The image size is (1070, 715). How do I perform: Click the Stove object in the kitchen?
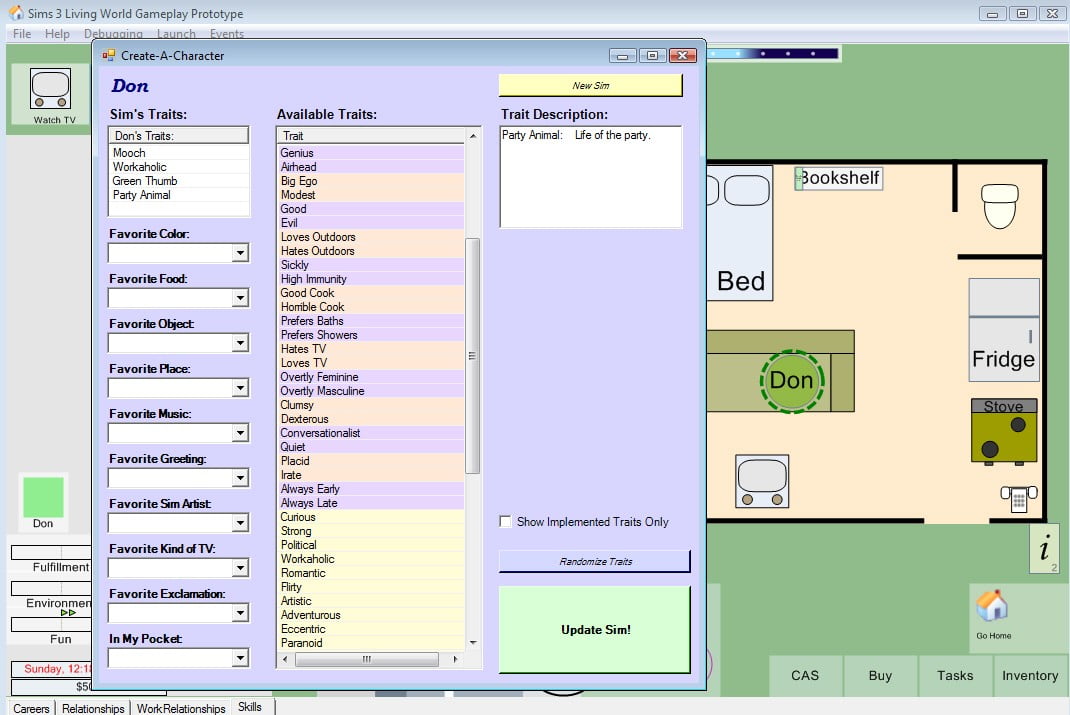tap(1003, 430)
